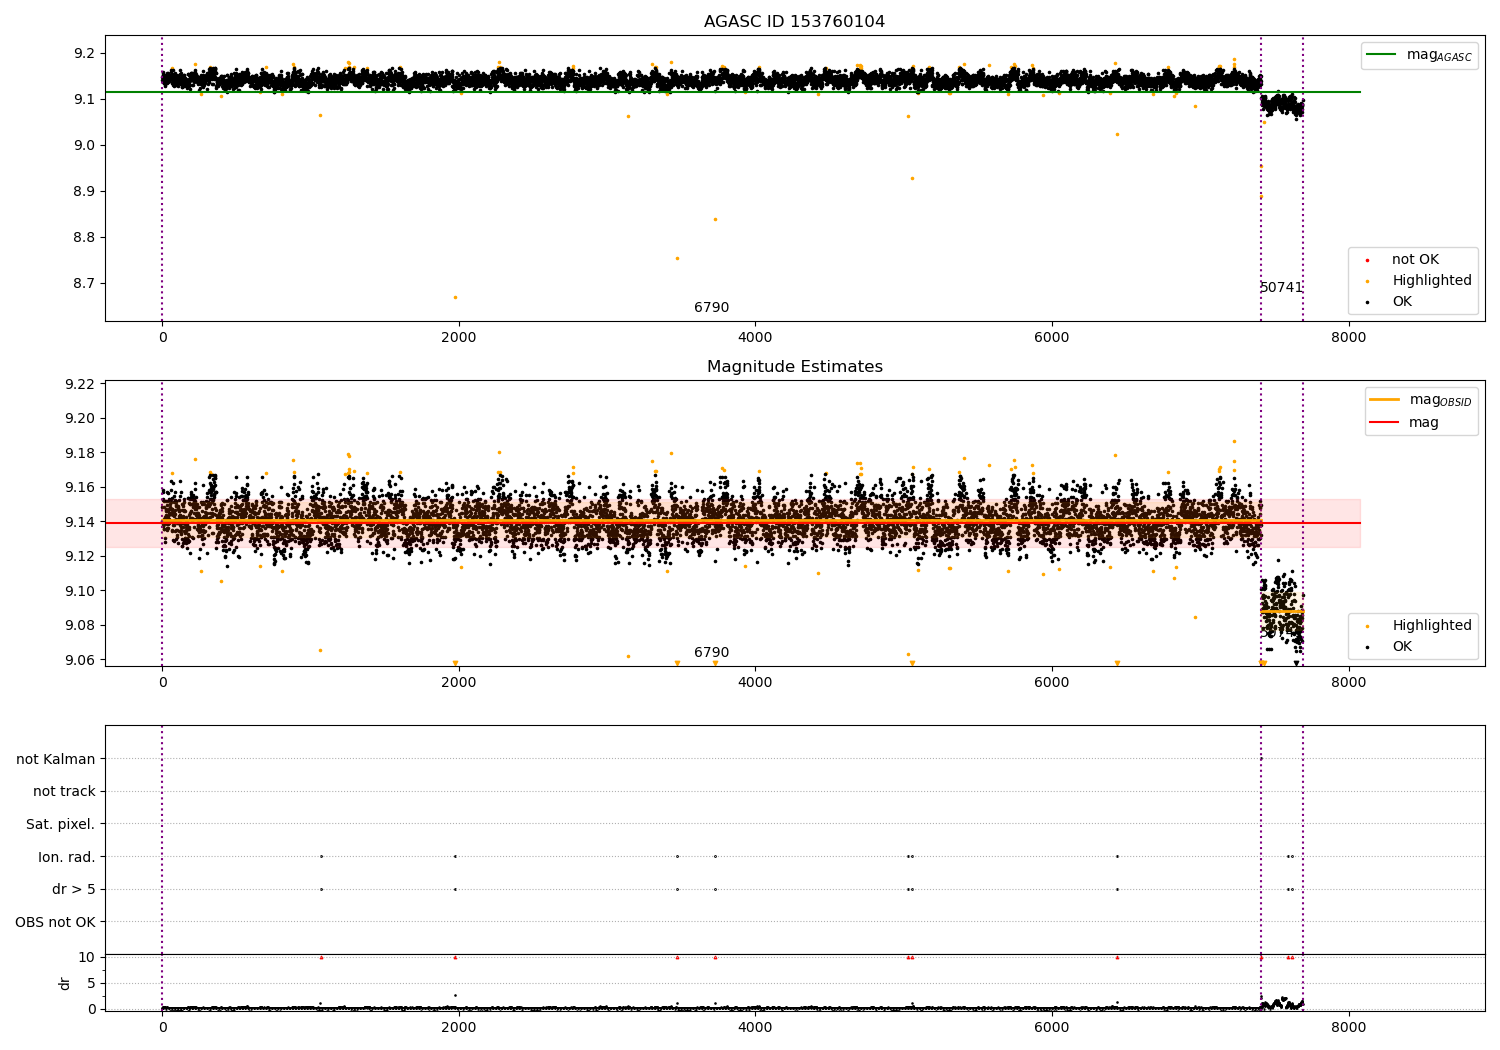The width and height of the screenshot is (1500, 1050).
Task: Click the 8000 x-tick under Magnitude Estimates plot
Action: tap(1348, 683)
